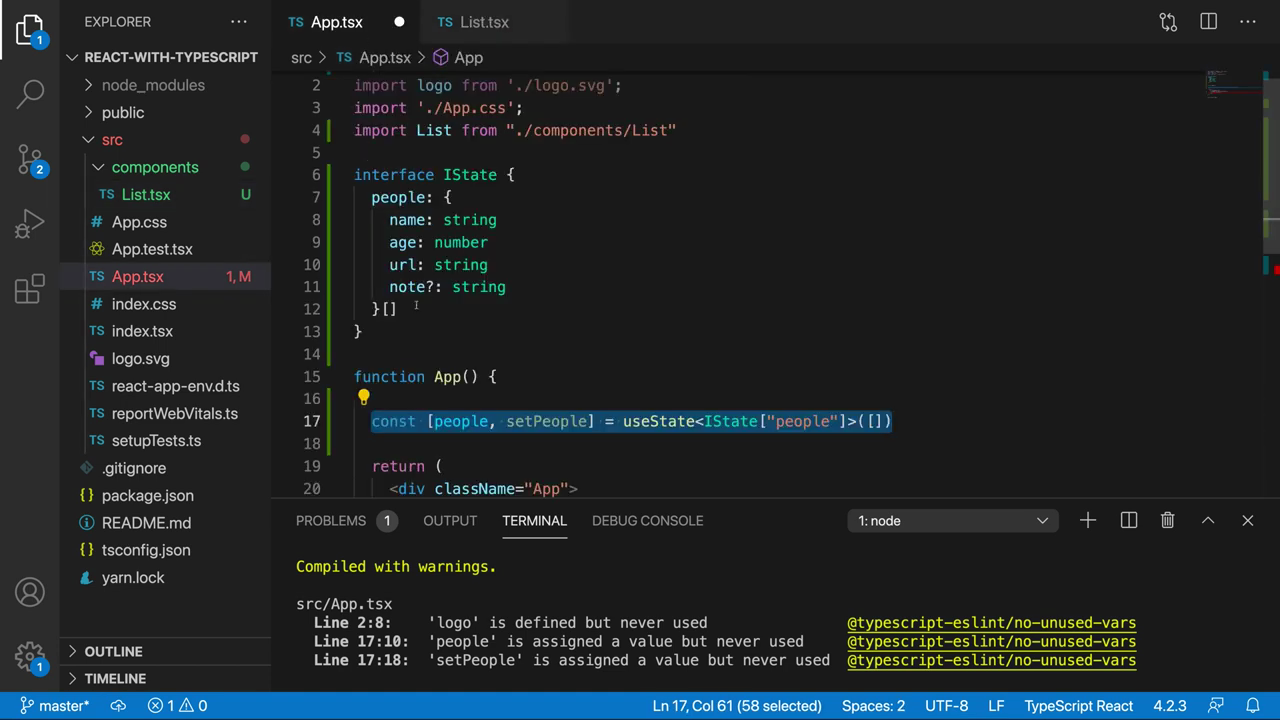Image resolution: width=1280 pixels, height=720 pixels.
Task: Open the DEBUG CONSOLE tab
Action: [647, 520]
